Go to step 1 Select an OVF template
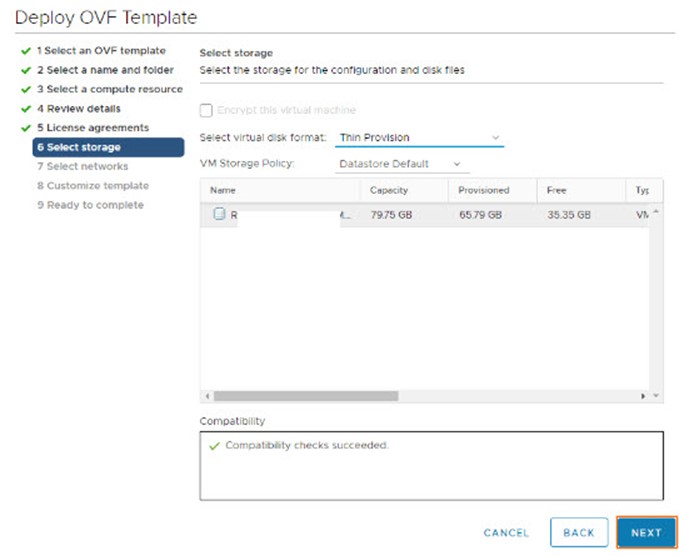 (x=101, y=51)
